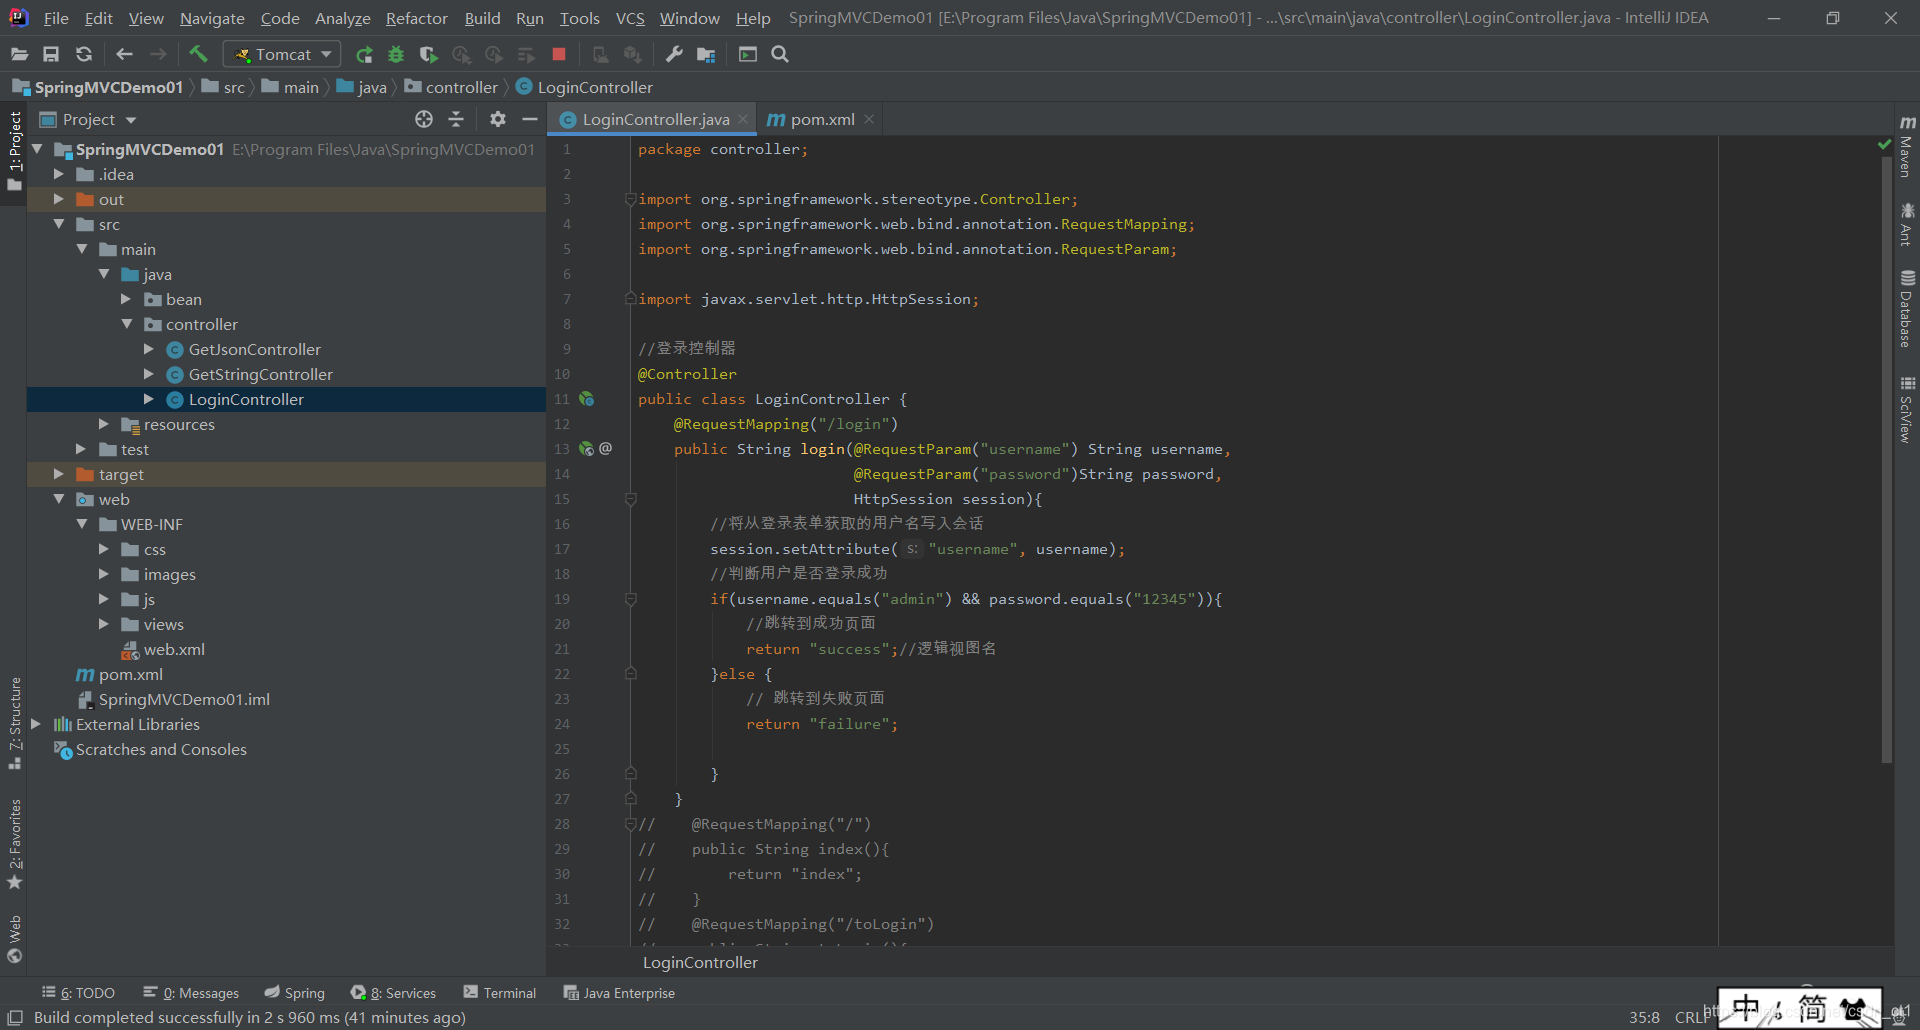The image size is (1920, 1030).
Task: Collapse the method fold marker at line 15
Action: [x=631, y=499]
